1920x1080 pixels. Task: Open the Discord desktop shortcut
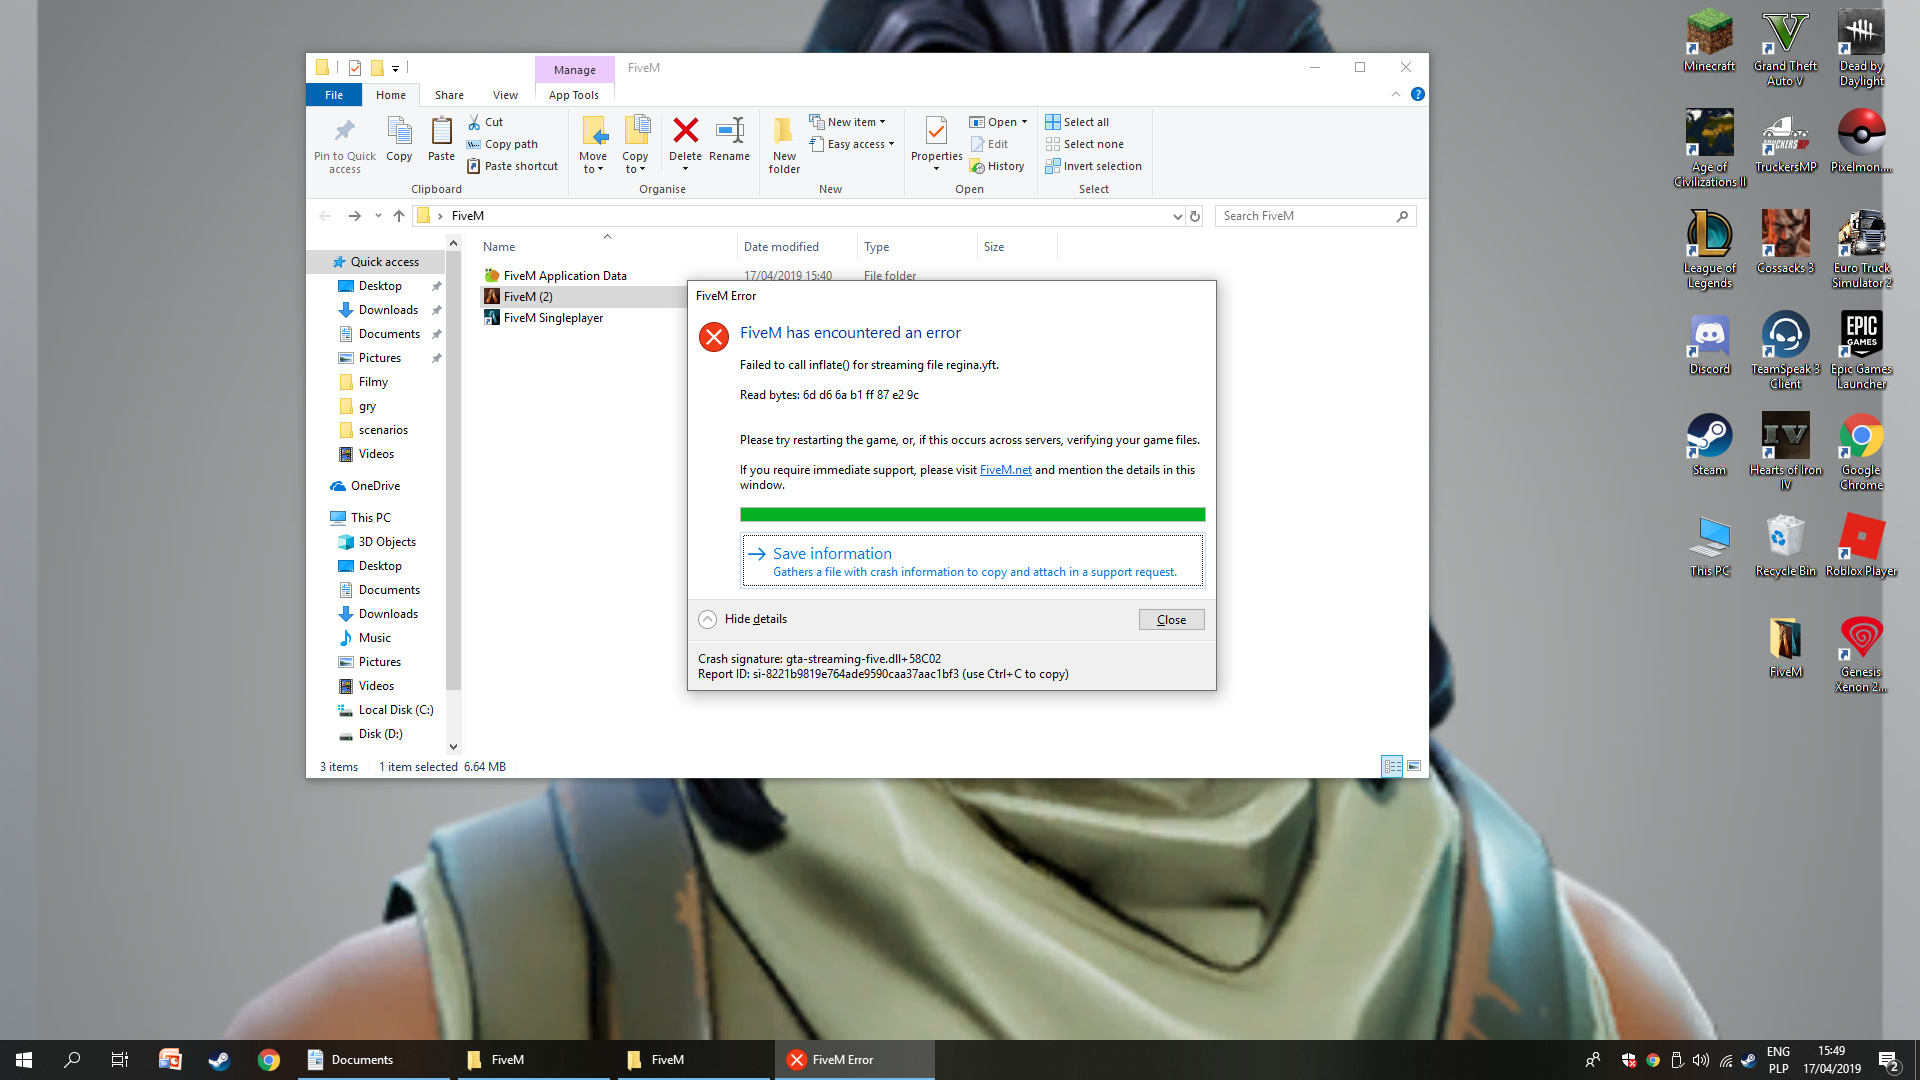(x=1710, y=345)
